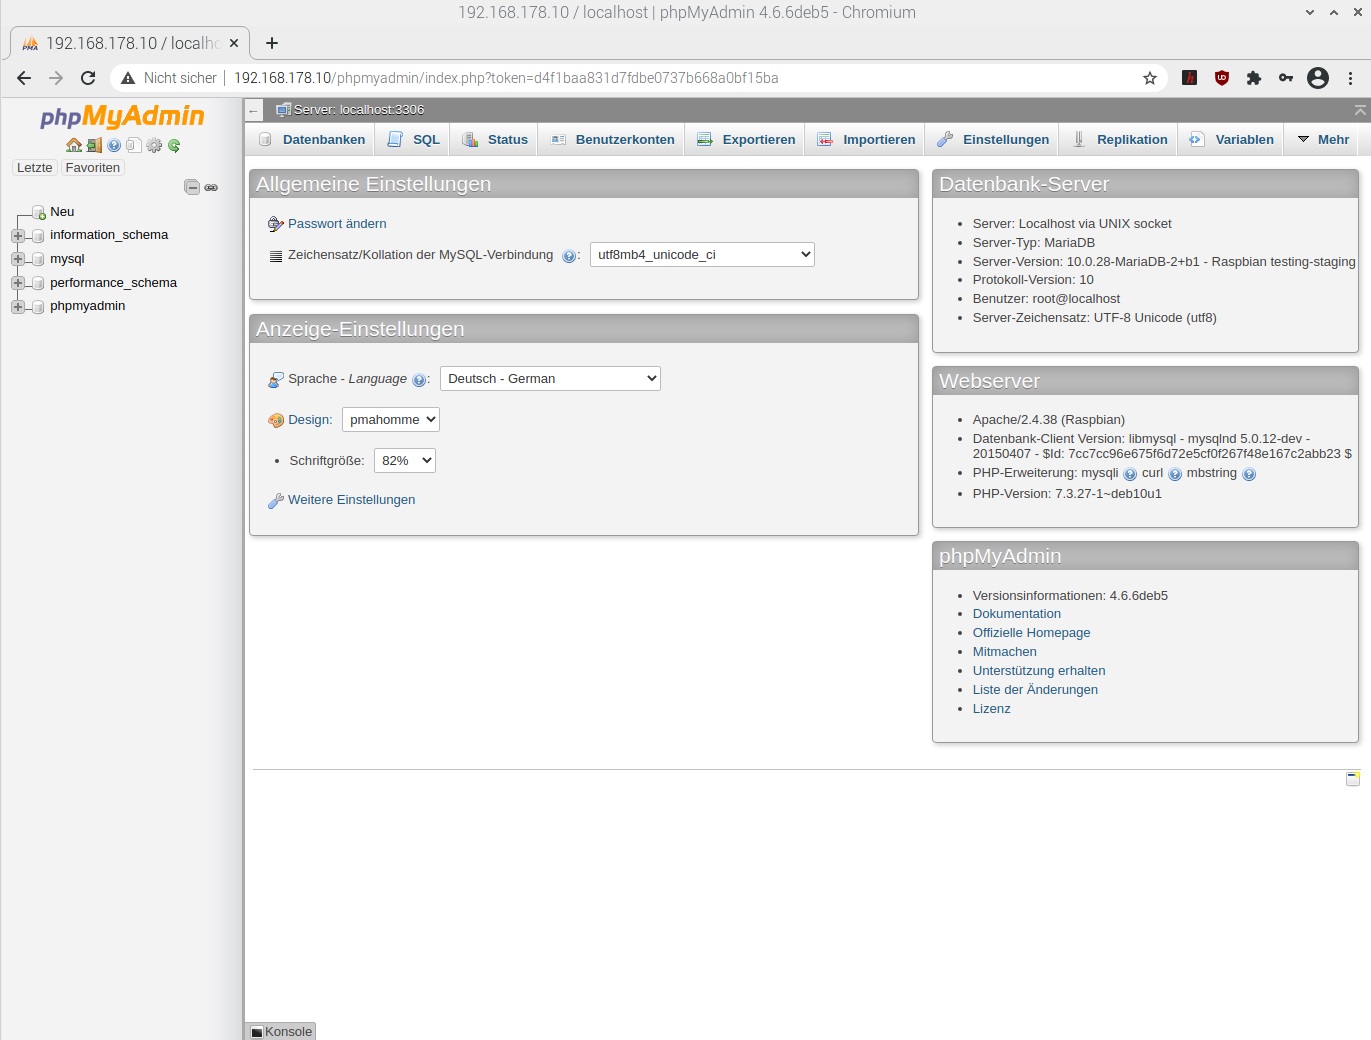Reload navigation panel with green refresh icon

coord(174,145)
